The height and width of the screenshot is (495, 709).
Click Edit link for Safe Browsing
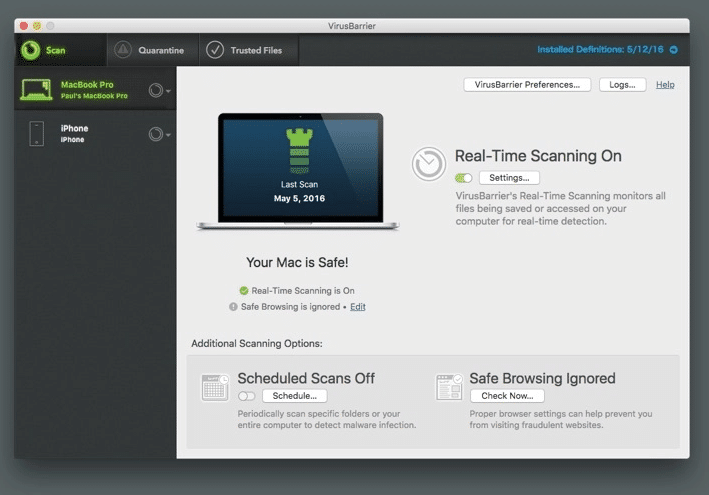pyautogui.click(x=358, y=306)
